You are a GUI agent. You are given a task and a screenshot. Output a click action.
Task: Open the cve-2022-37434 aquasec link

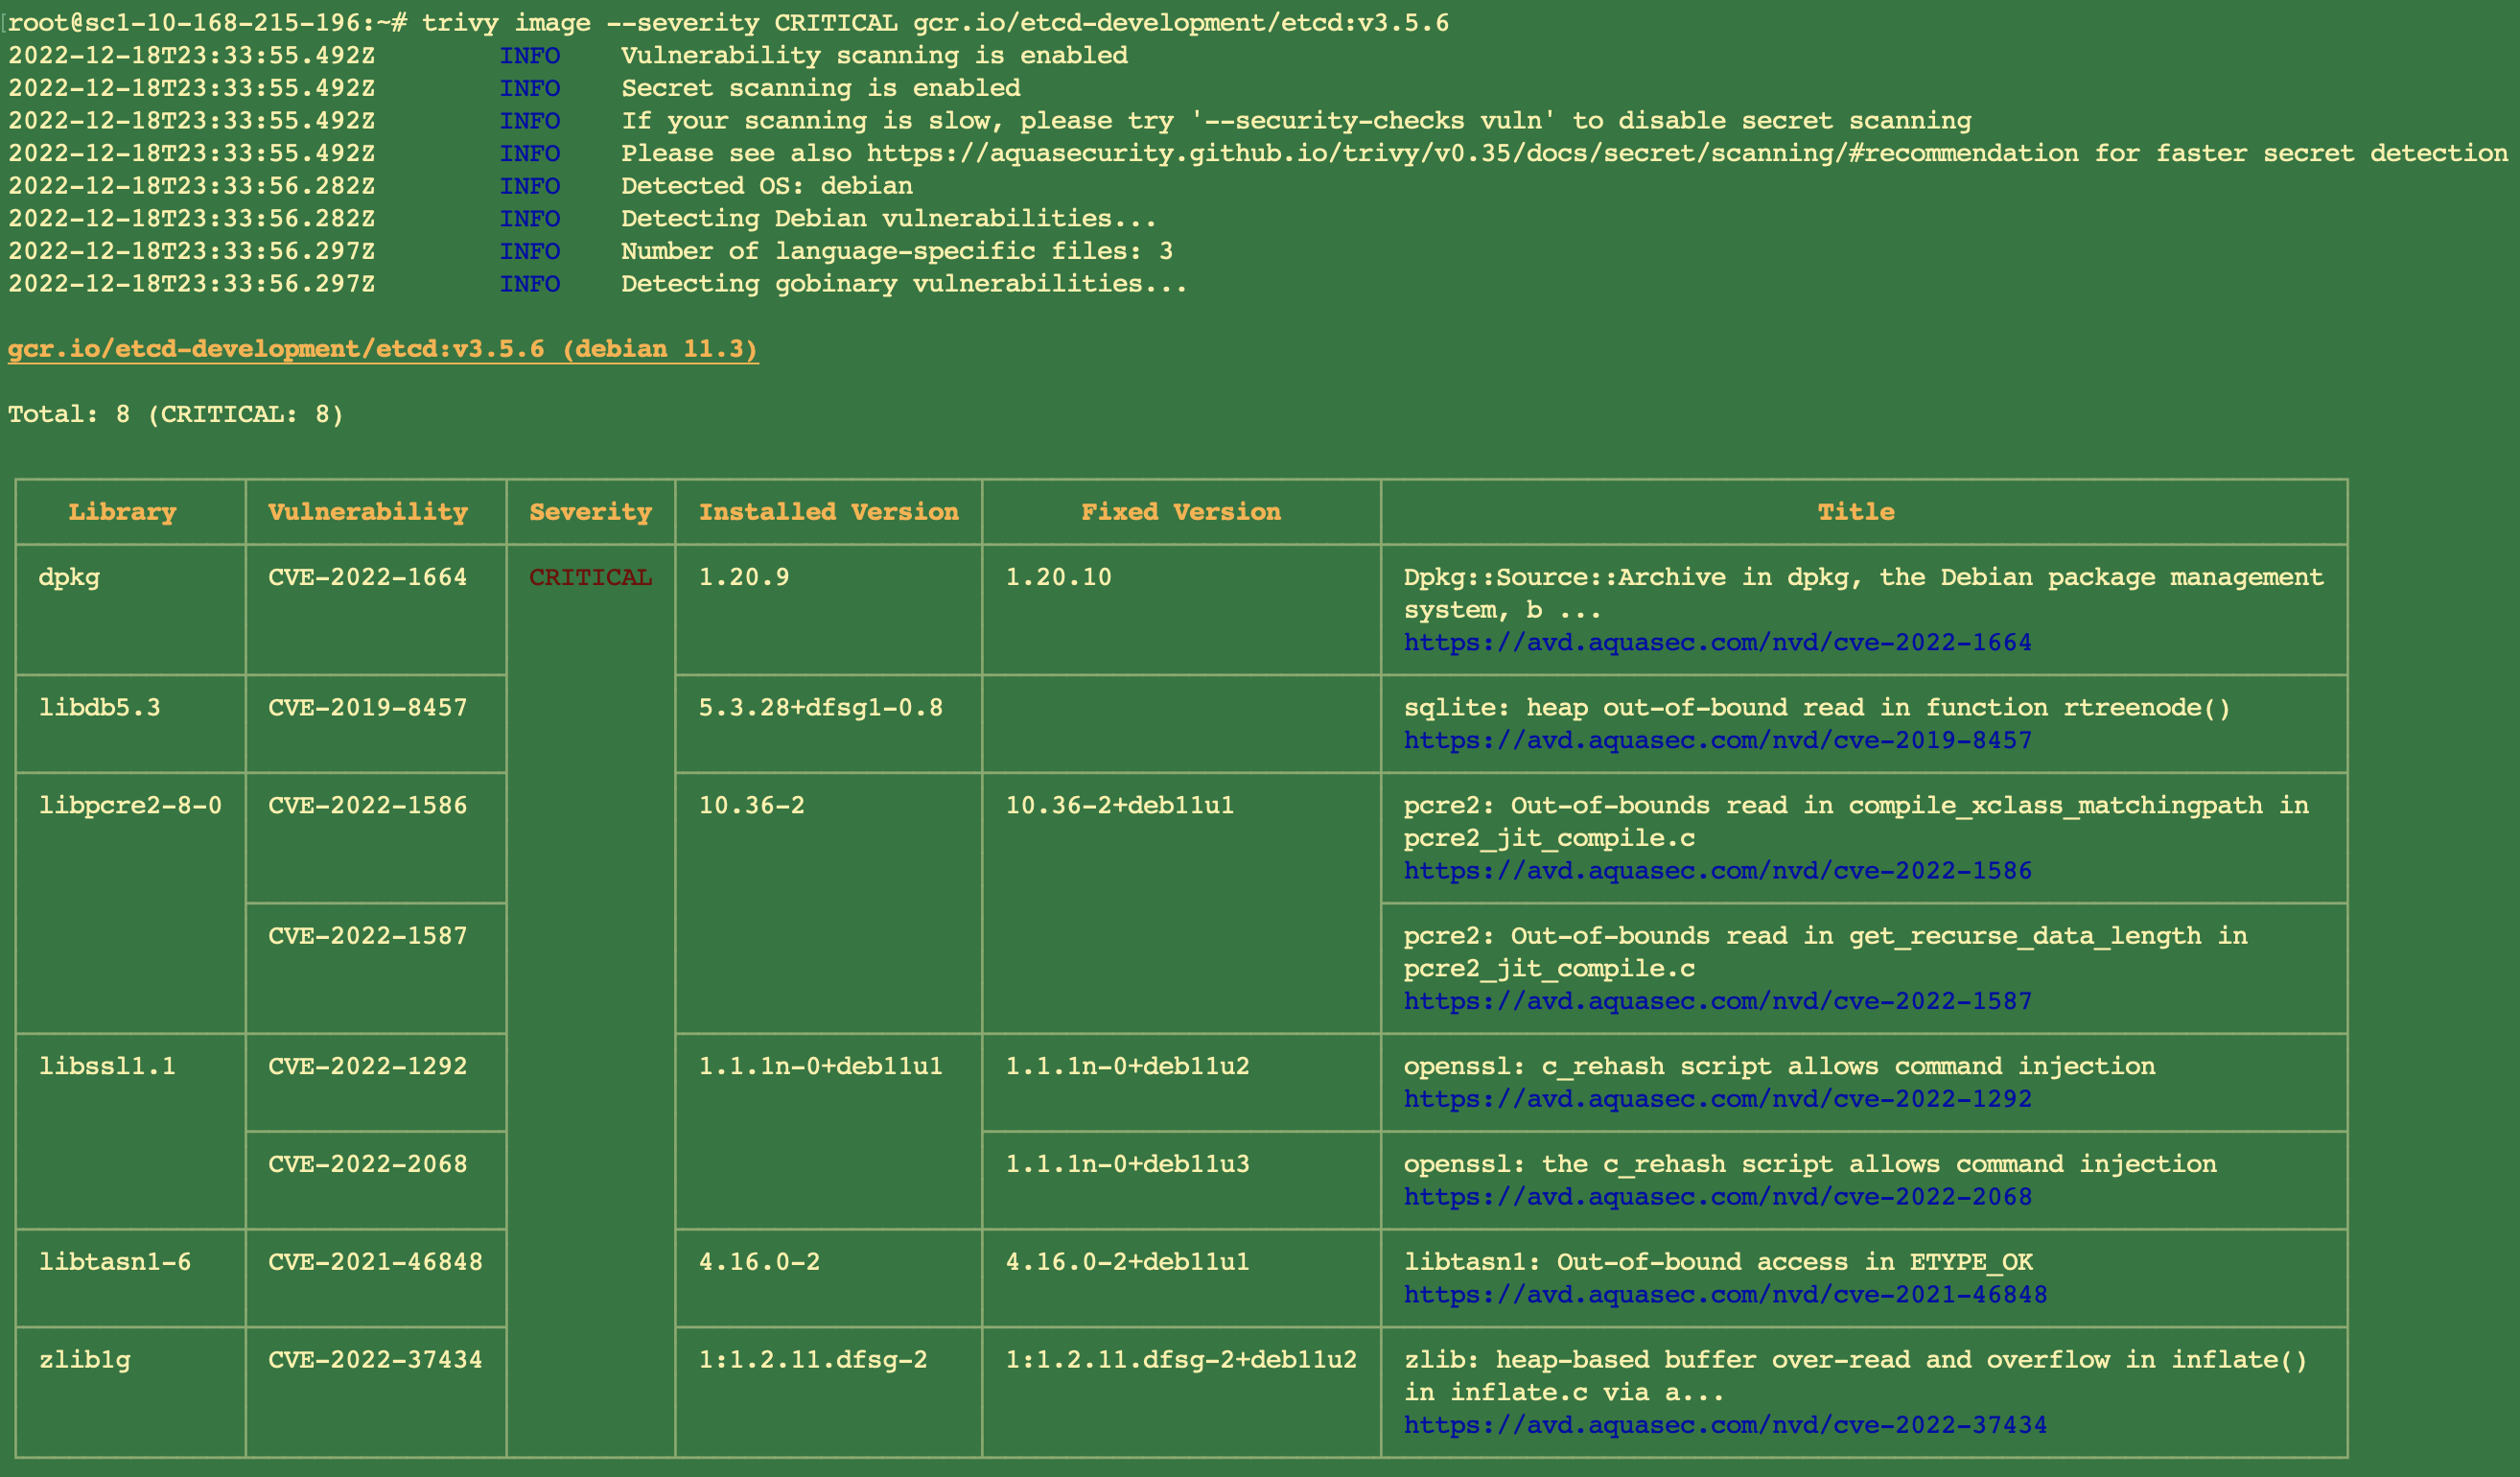pos(1724,1425)
